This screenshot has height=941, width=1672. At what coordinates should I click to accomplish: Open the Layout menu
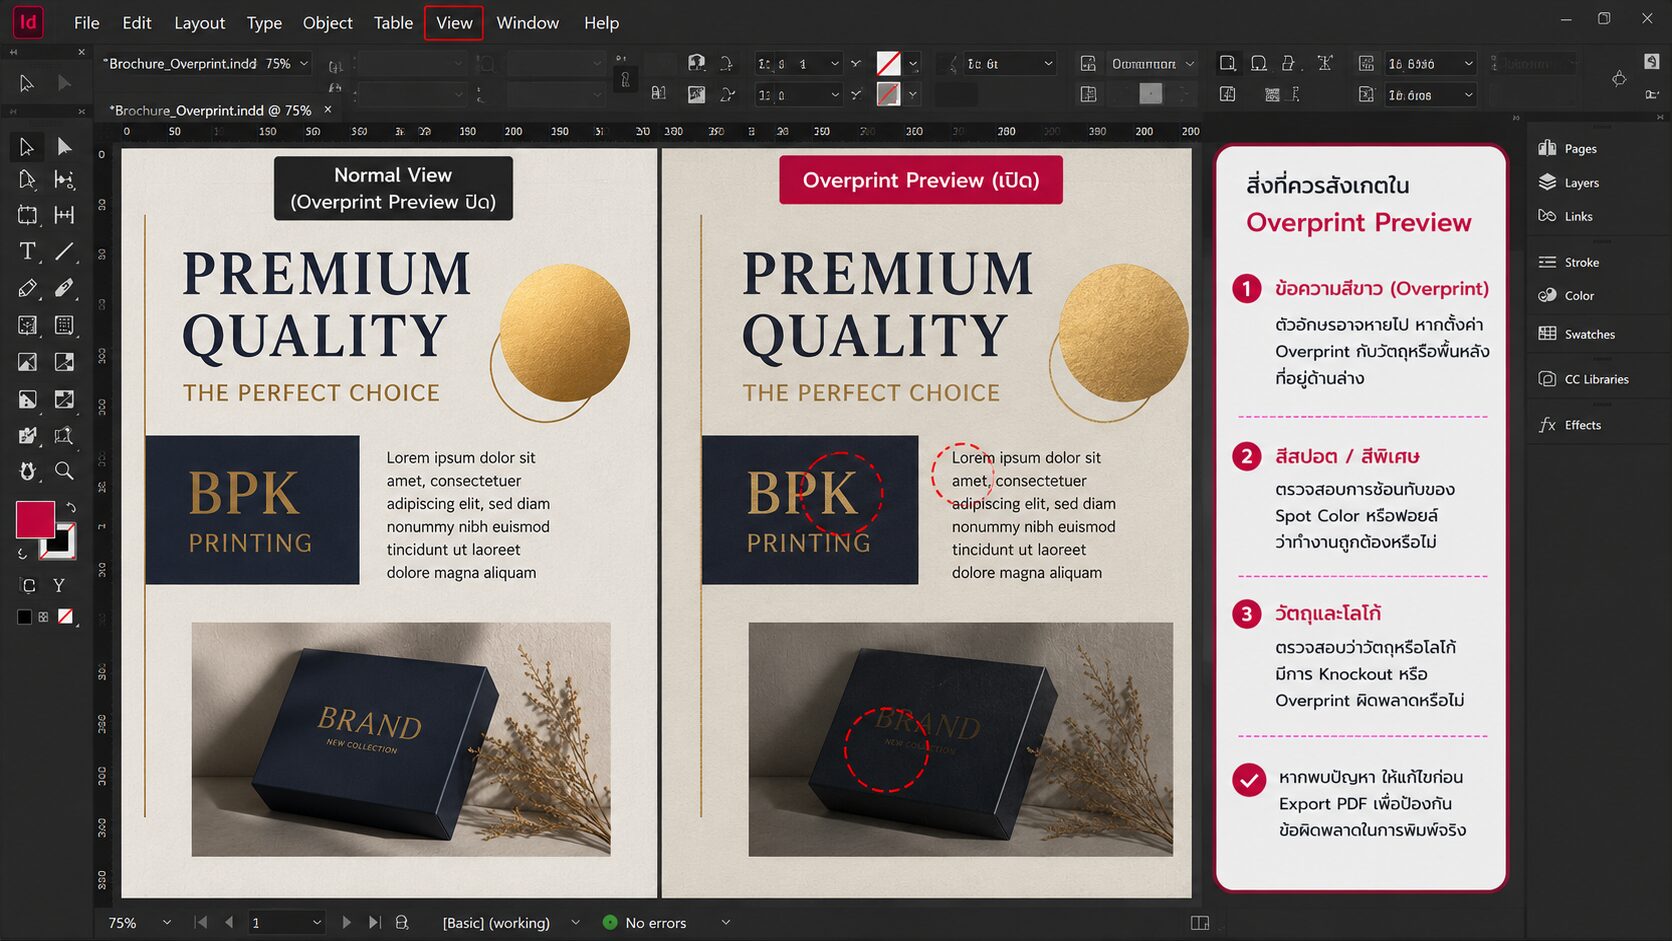(200, 22)
